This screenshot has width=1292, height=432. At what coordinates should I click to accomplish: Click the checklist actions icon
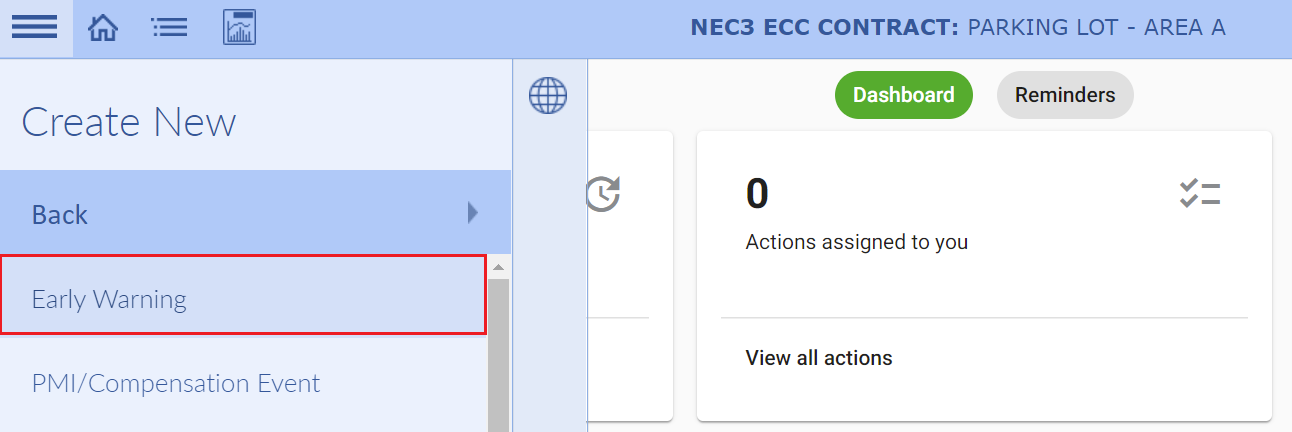click(x=1200, y=194)
